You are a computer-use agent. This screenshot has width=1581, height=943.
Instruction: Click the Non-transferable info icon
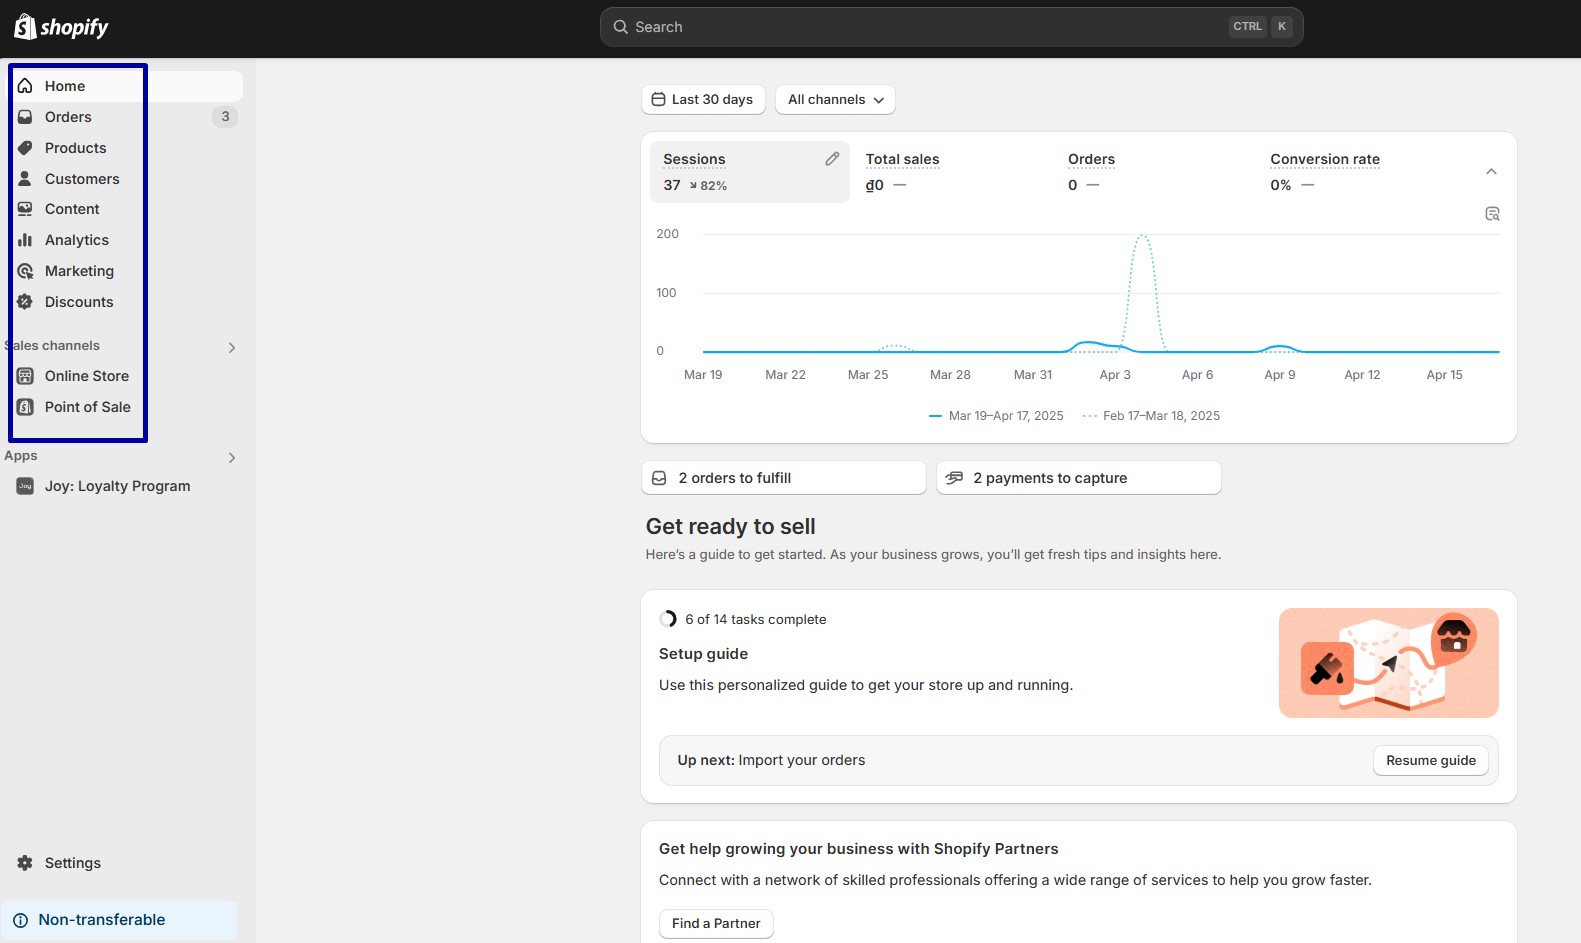click(x=20, y=920)
